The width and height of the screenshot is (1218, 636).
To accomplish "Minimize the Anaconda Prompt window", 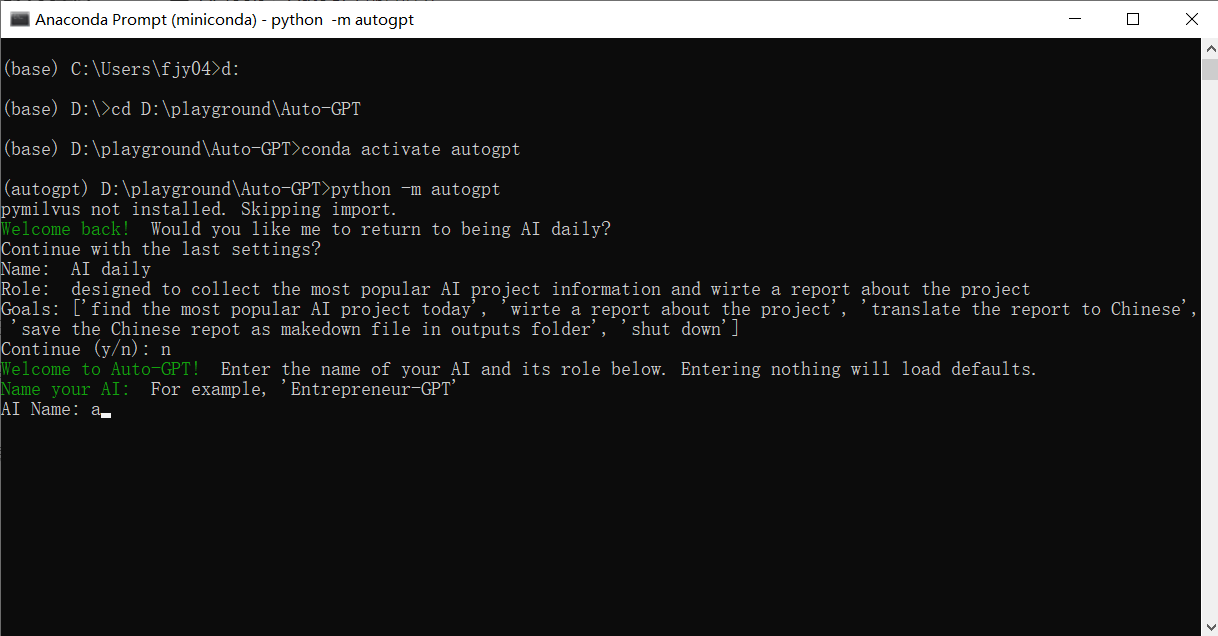I will pos(1075,19).
